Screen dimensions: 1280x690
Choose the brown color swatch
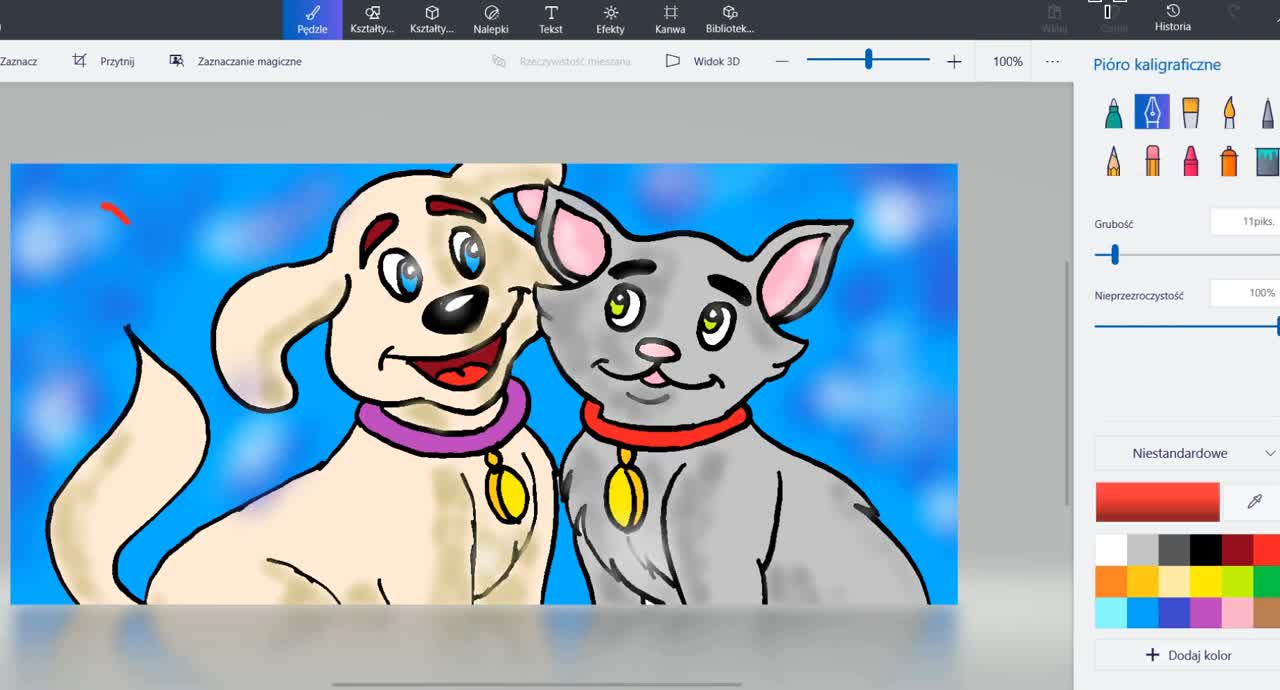click(1267, 613)
